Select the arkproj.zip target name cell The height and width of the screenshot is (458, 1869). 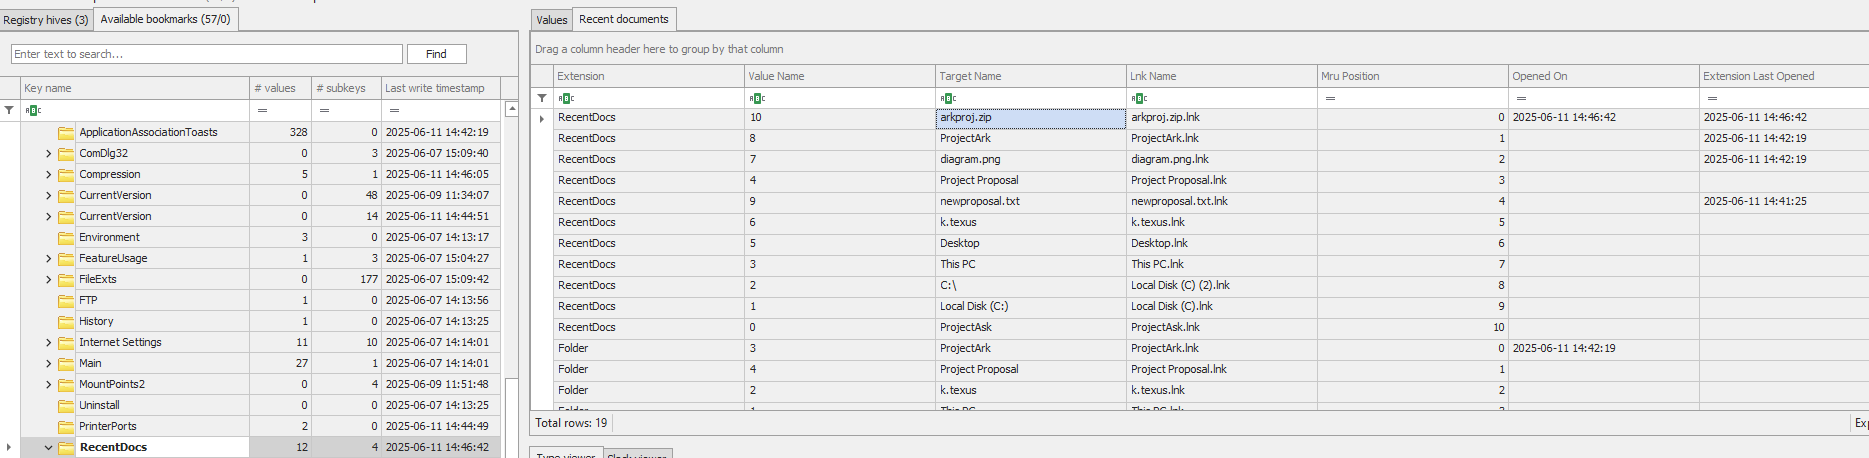point(1030,118)
